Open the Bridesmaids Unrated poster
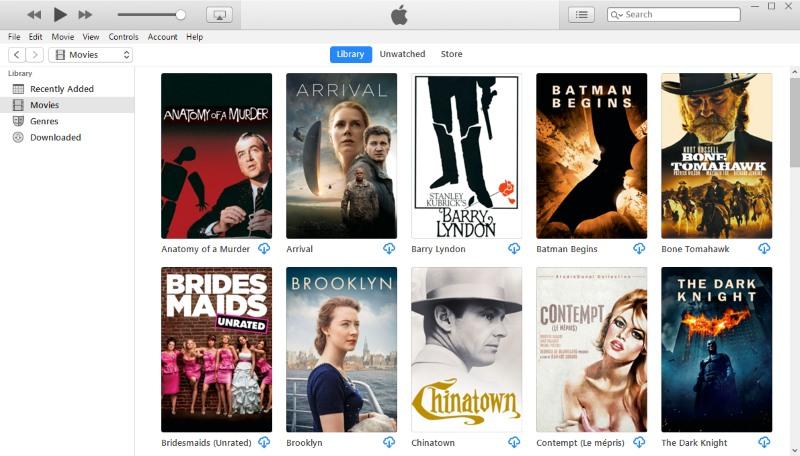This screenshot has height=456, width=800. click(216, 349)
